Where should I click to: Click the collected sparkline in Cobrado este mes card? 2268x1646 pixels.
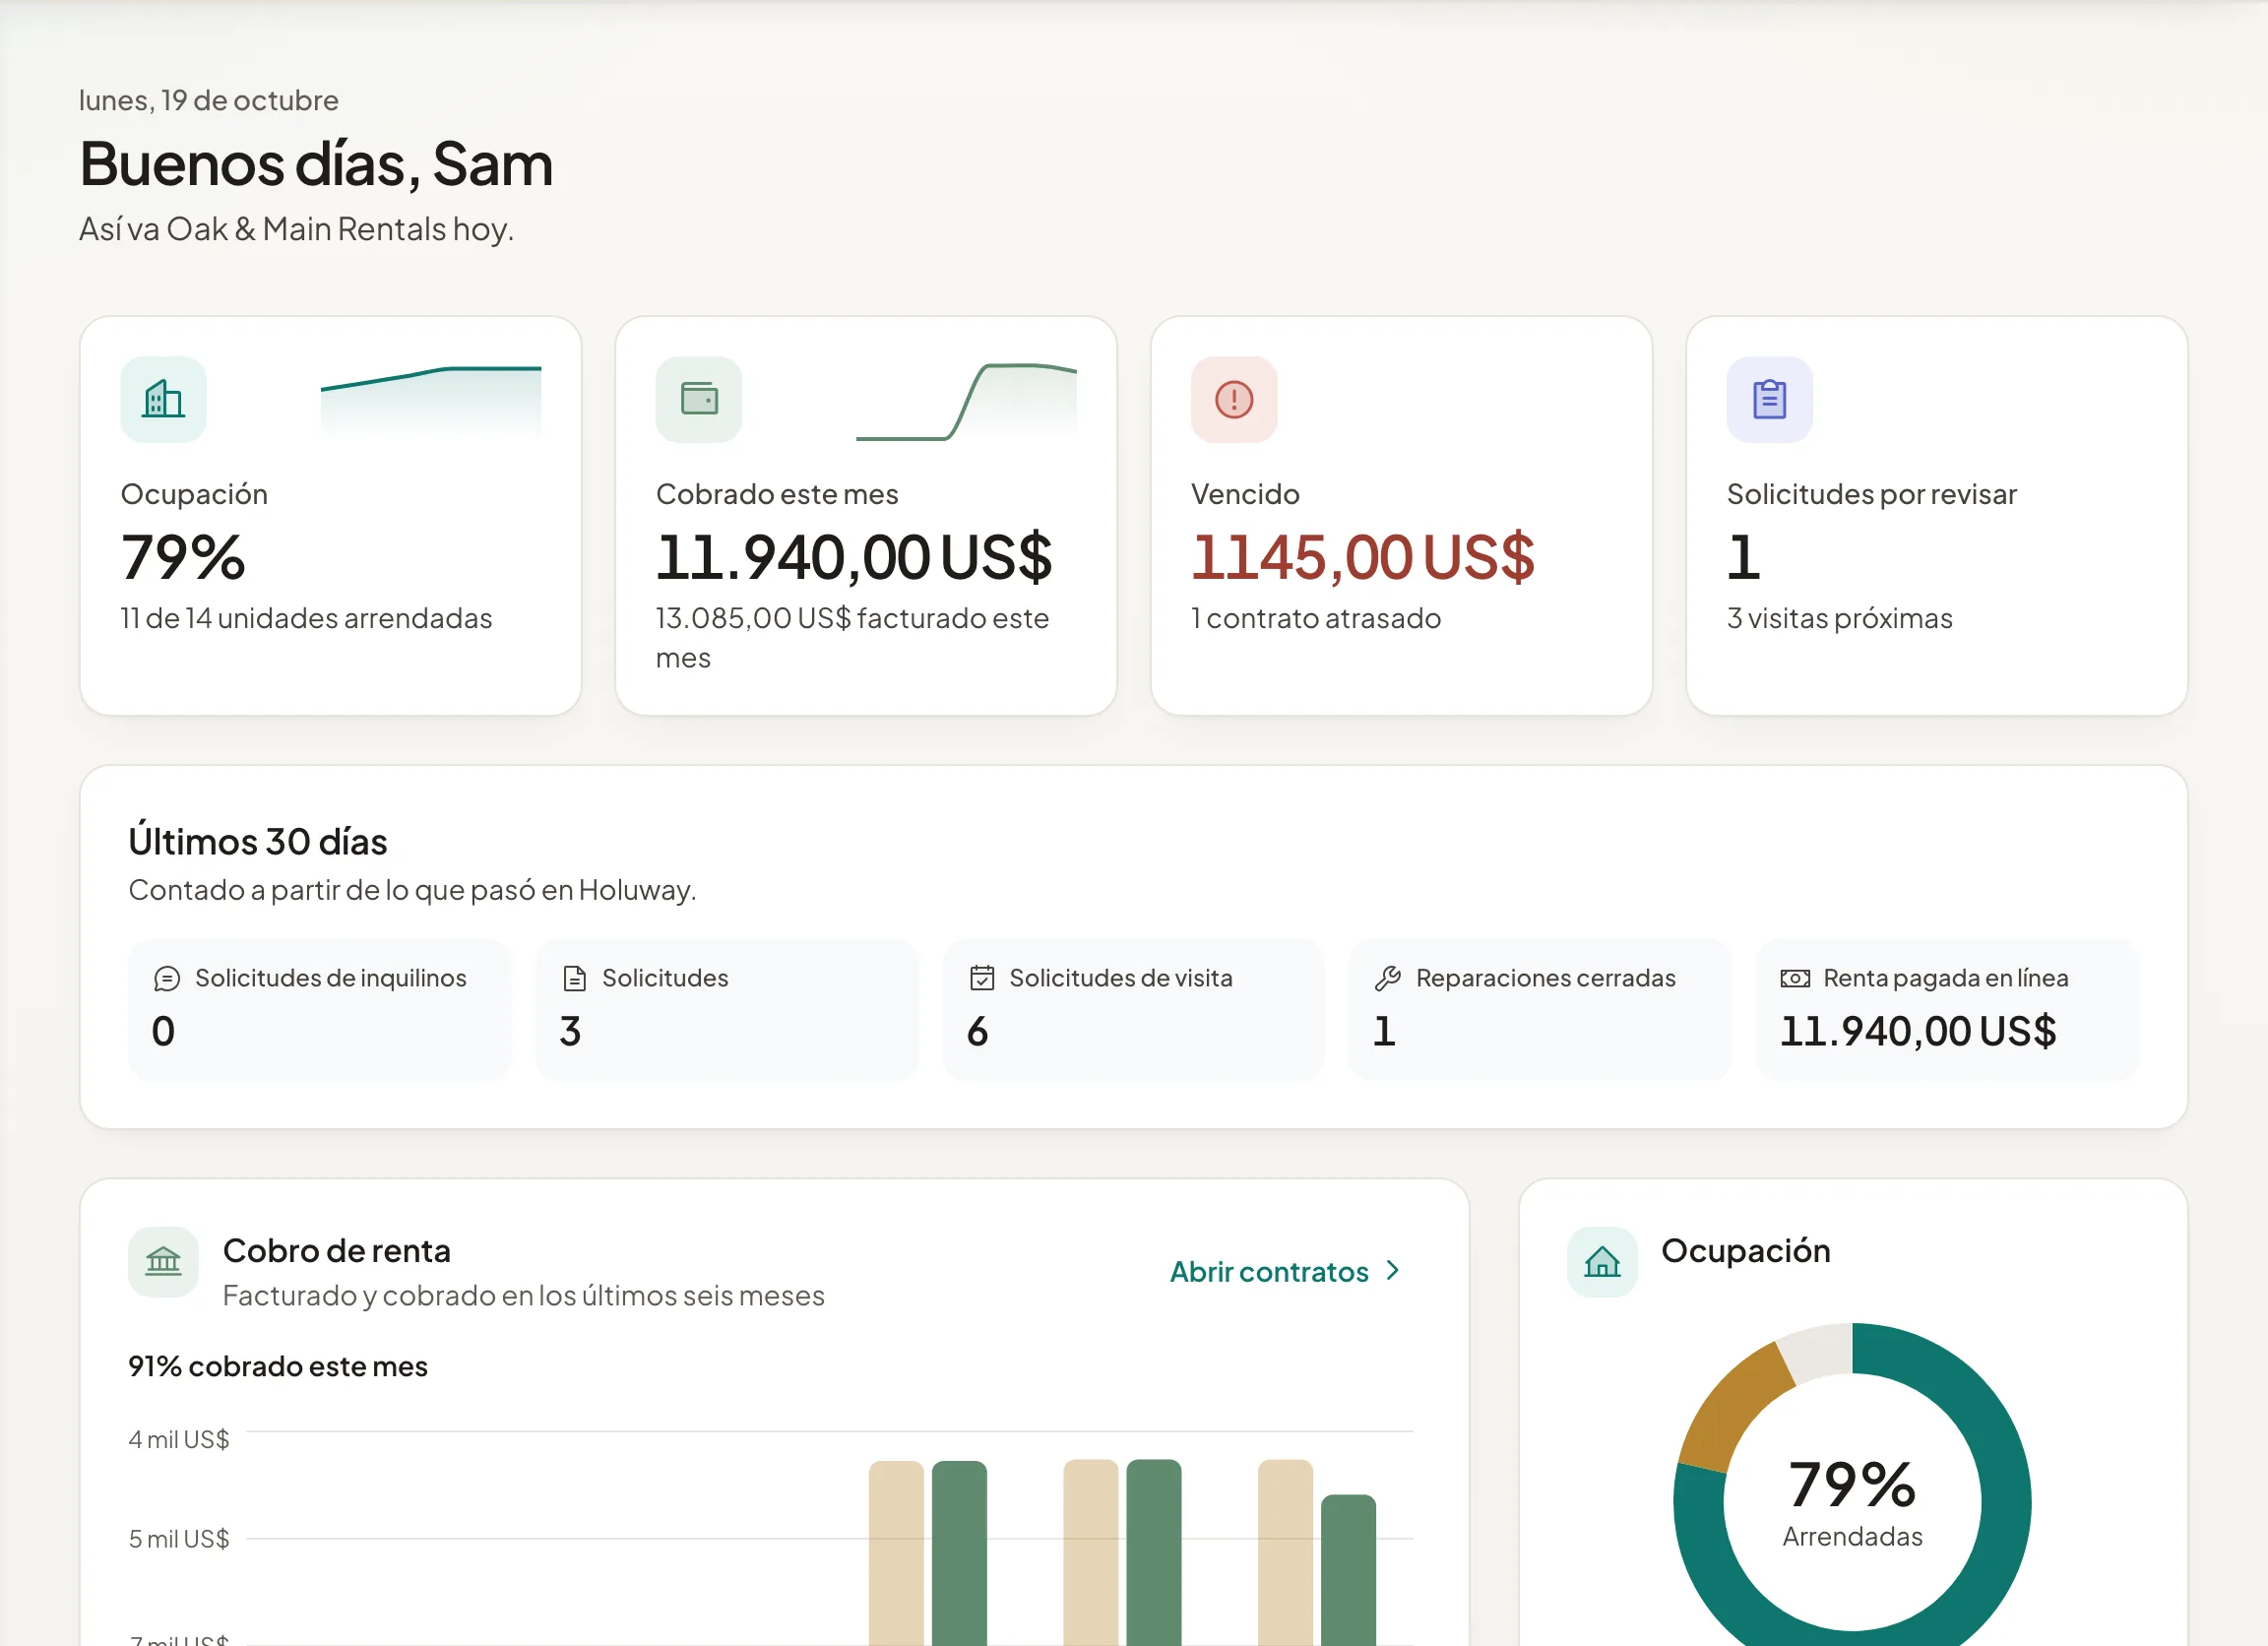click(967, 400)
